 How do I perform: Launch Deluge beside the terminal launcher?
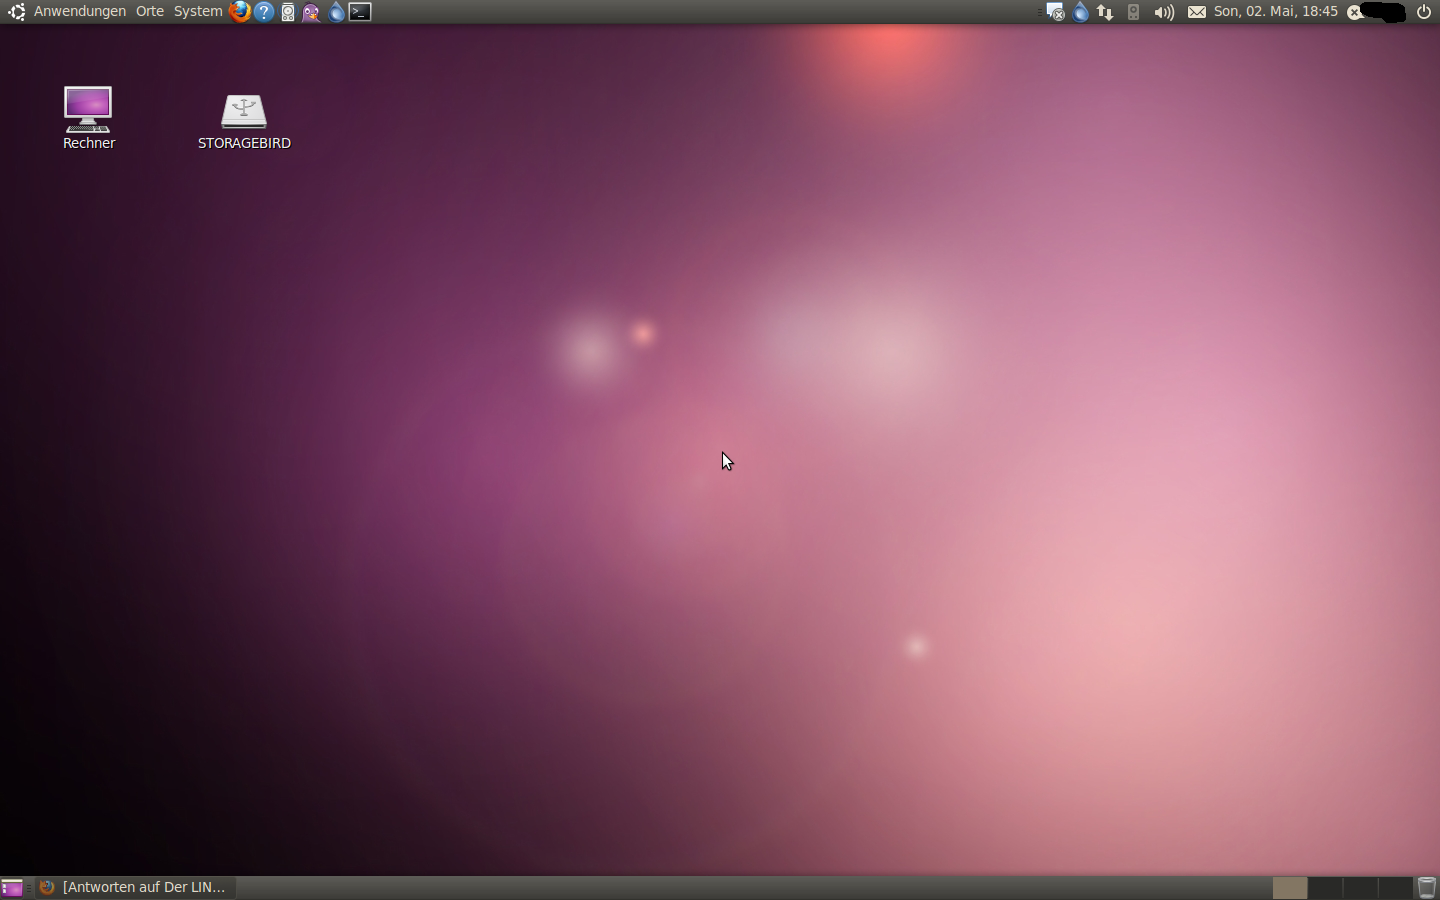(336, 12)
